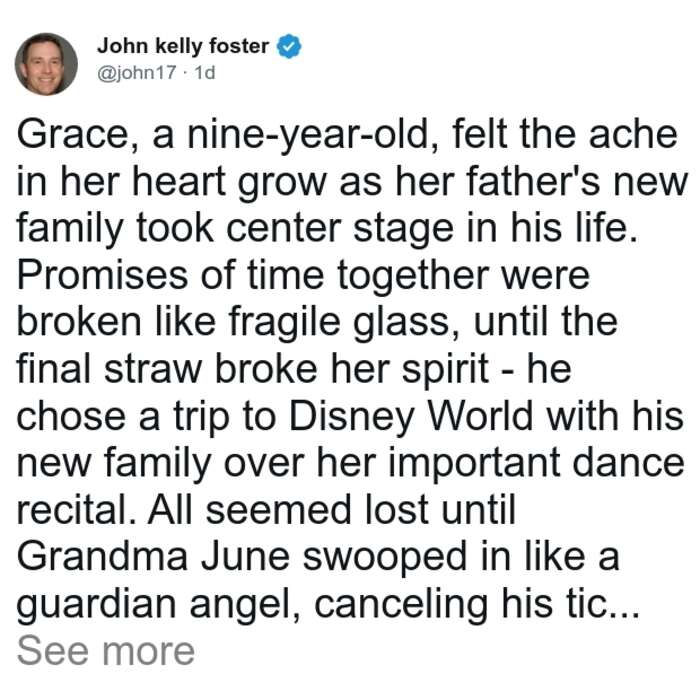Open John kelly foster's profile photo
Screen dimensions: 700x700
(46, 64)
